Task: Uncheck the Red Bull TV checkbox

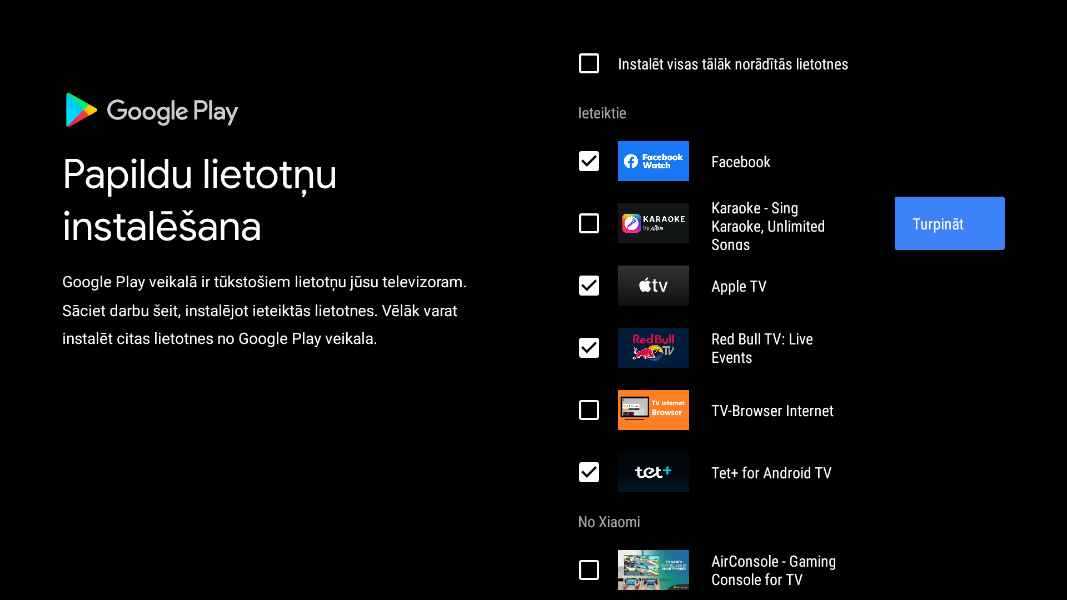Action: (589, 348)
